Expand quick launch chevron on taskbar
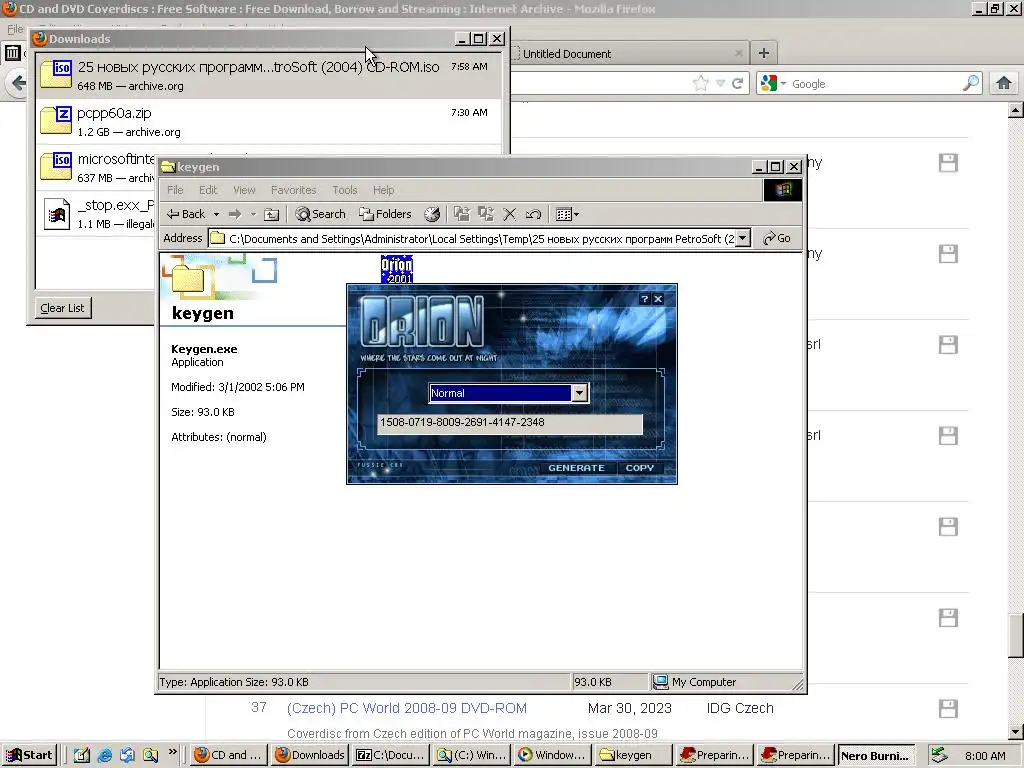Screen dimensions: 1024x768 [172, 752]
